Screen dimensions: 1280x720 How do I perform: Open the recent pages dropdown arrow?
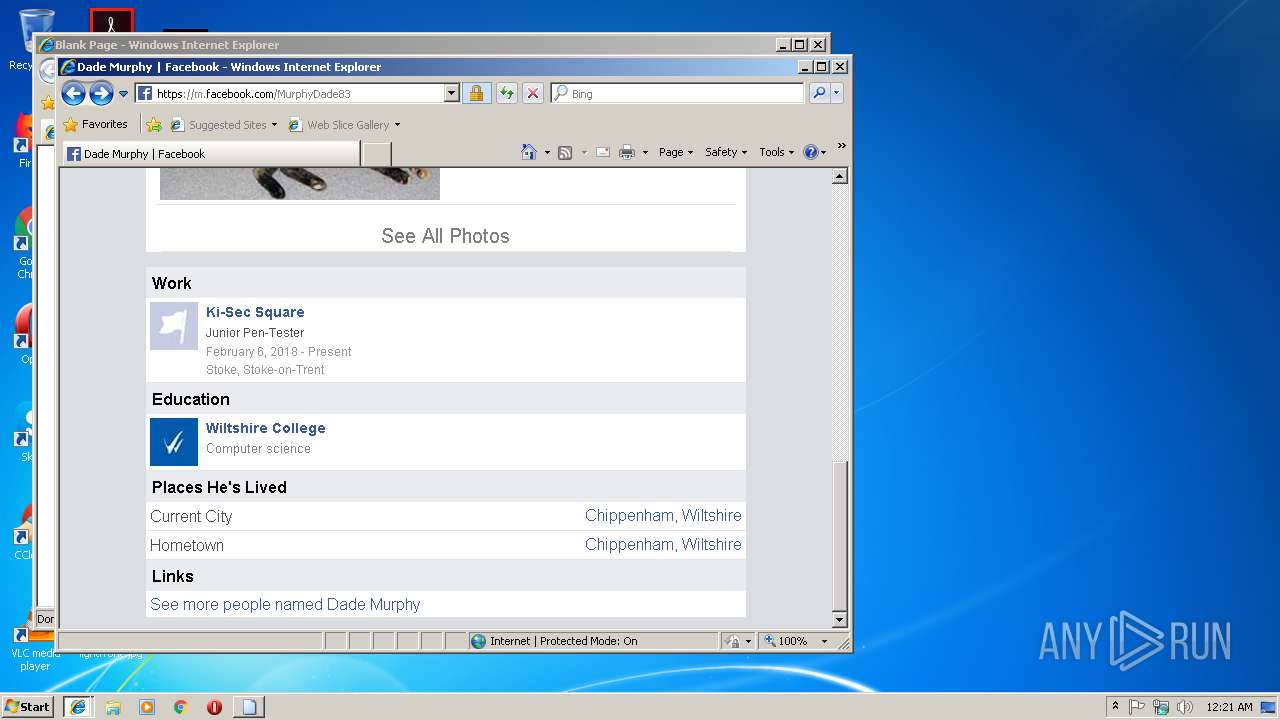click(124, 94)
